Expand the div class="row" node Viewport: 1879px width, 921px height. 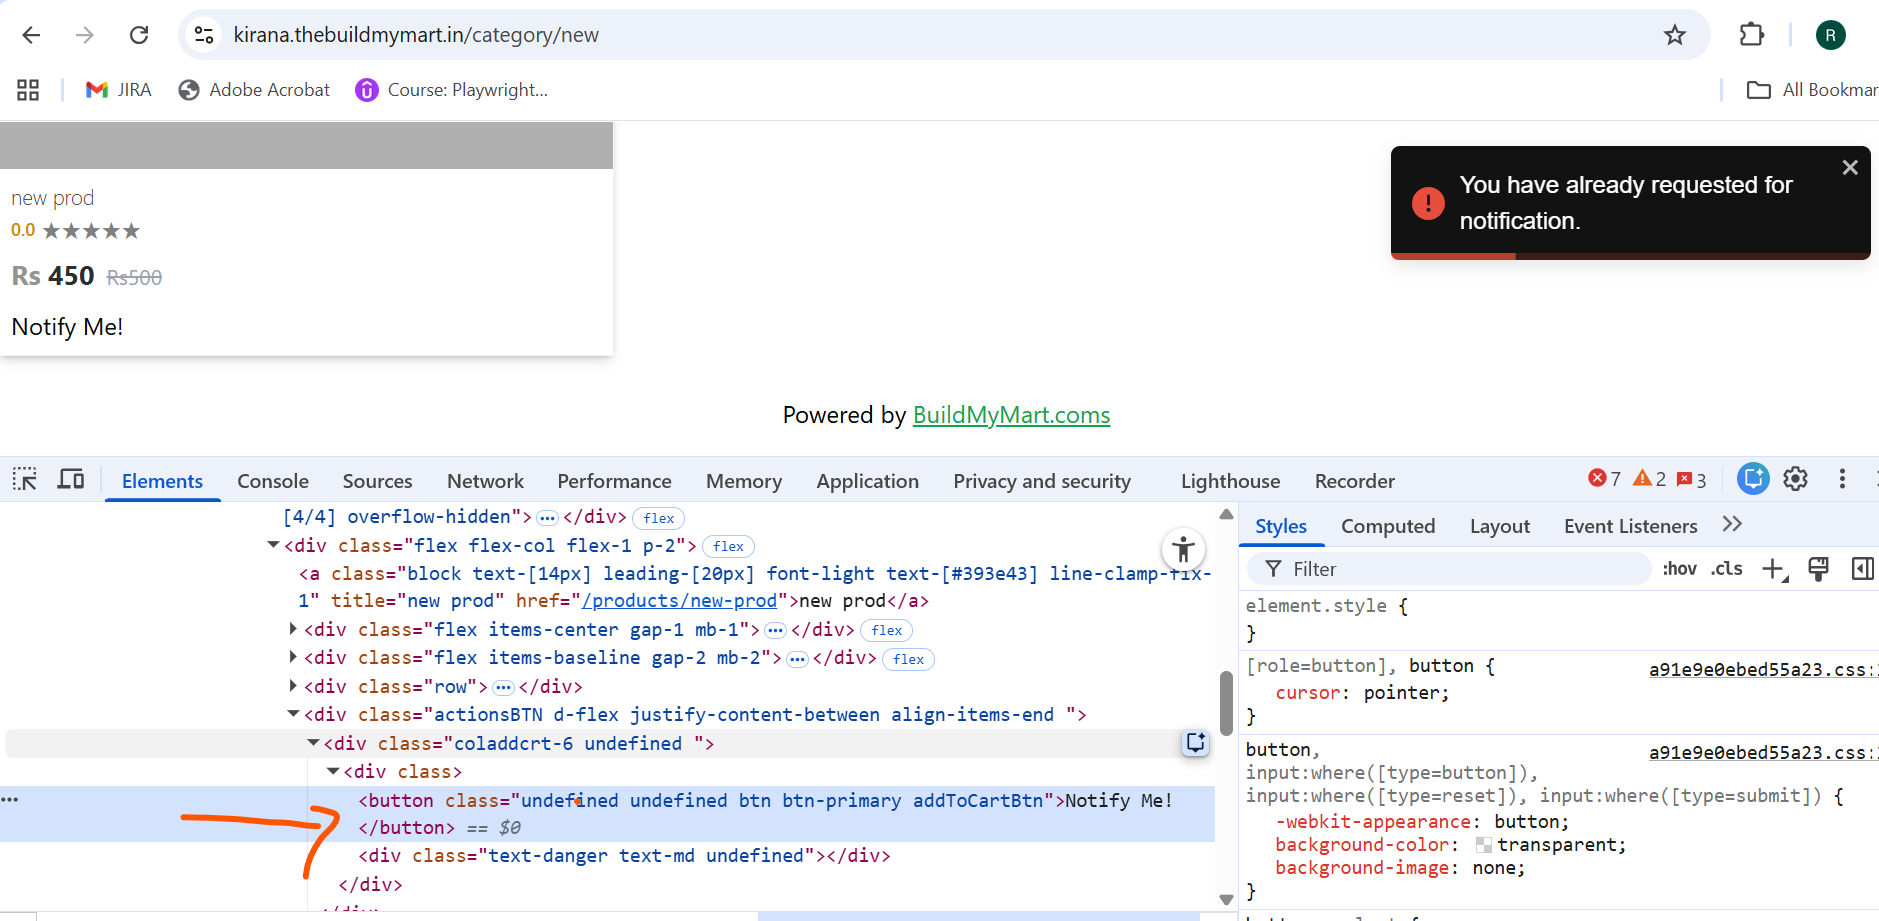(x=293, y=686)
